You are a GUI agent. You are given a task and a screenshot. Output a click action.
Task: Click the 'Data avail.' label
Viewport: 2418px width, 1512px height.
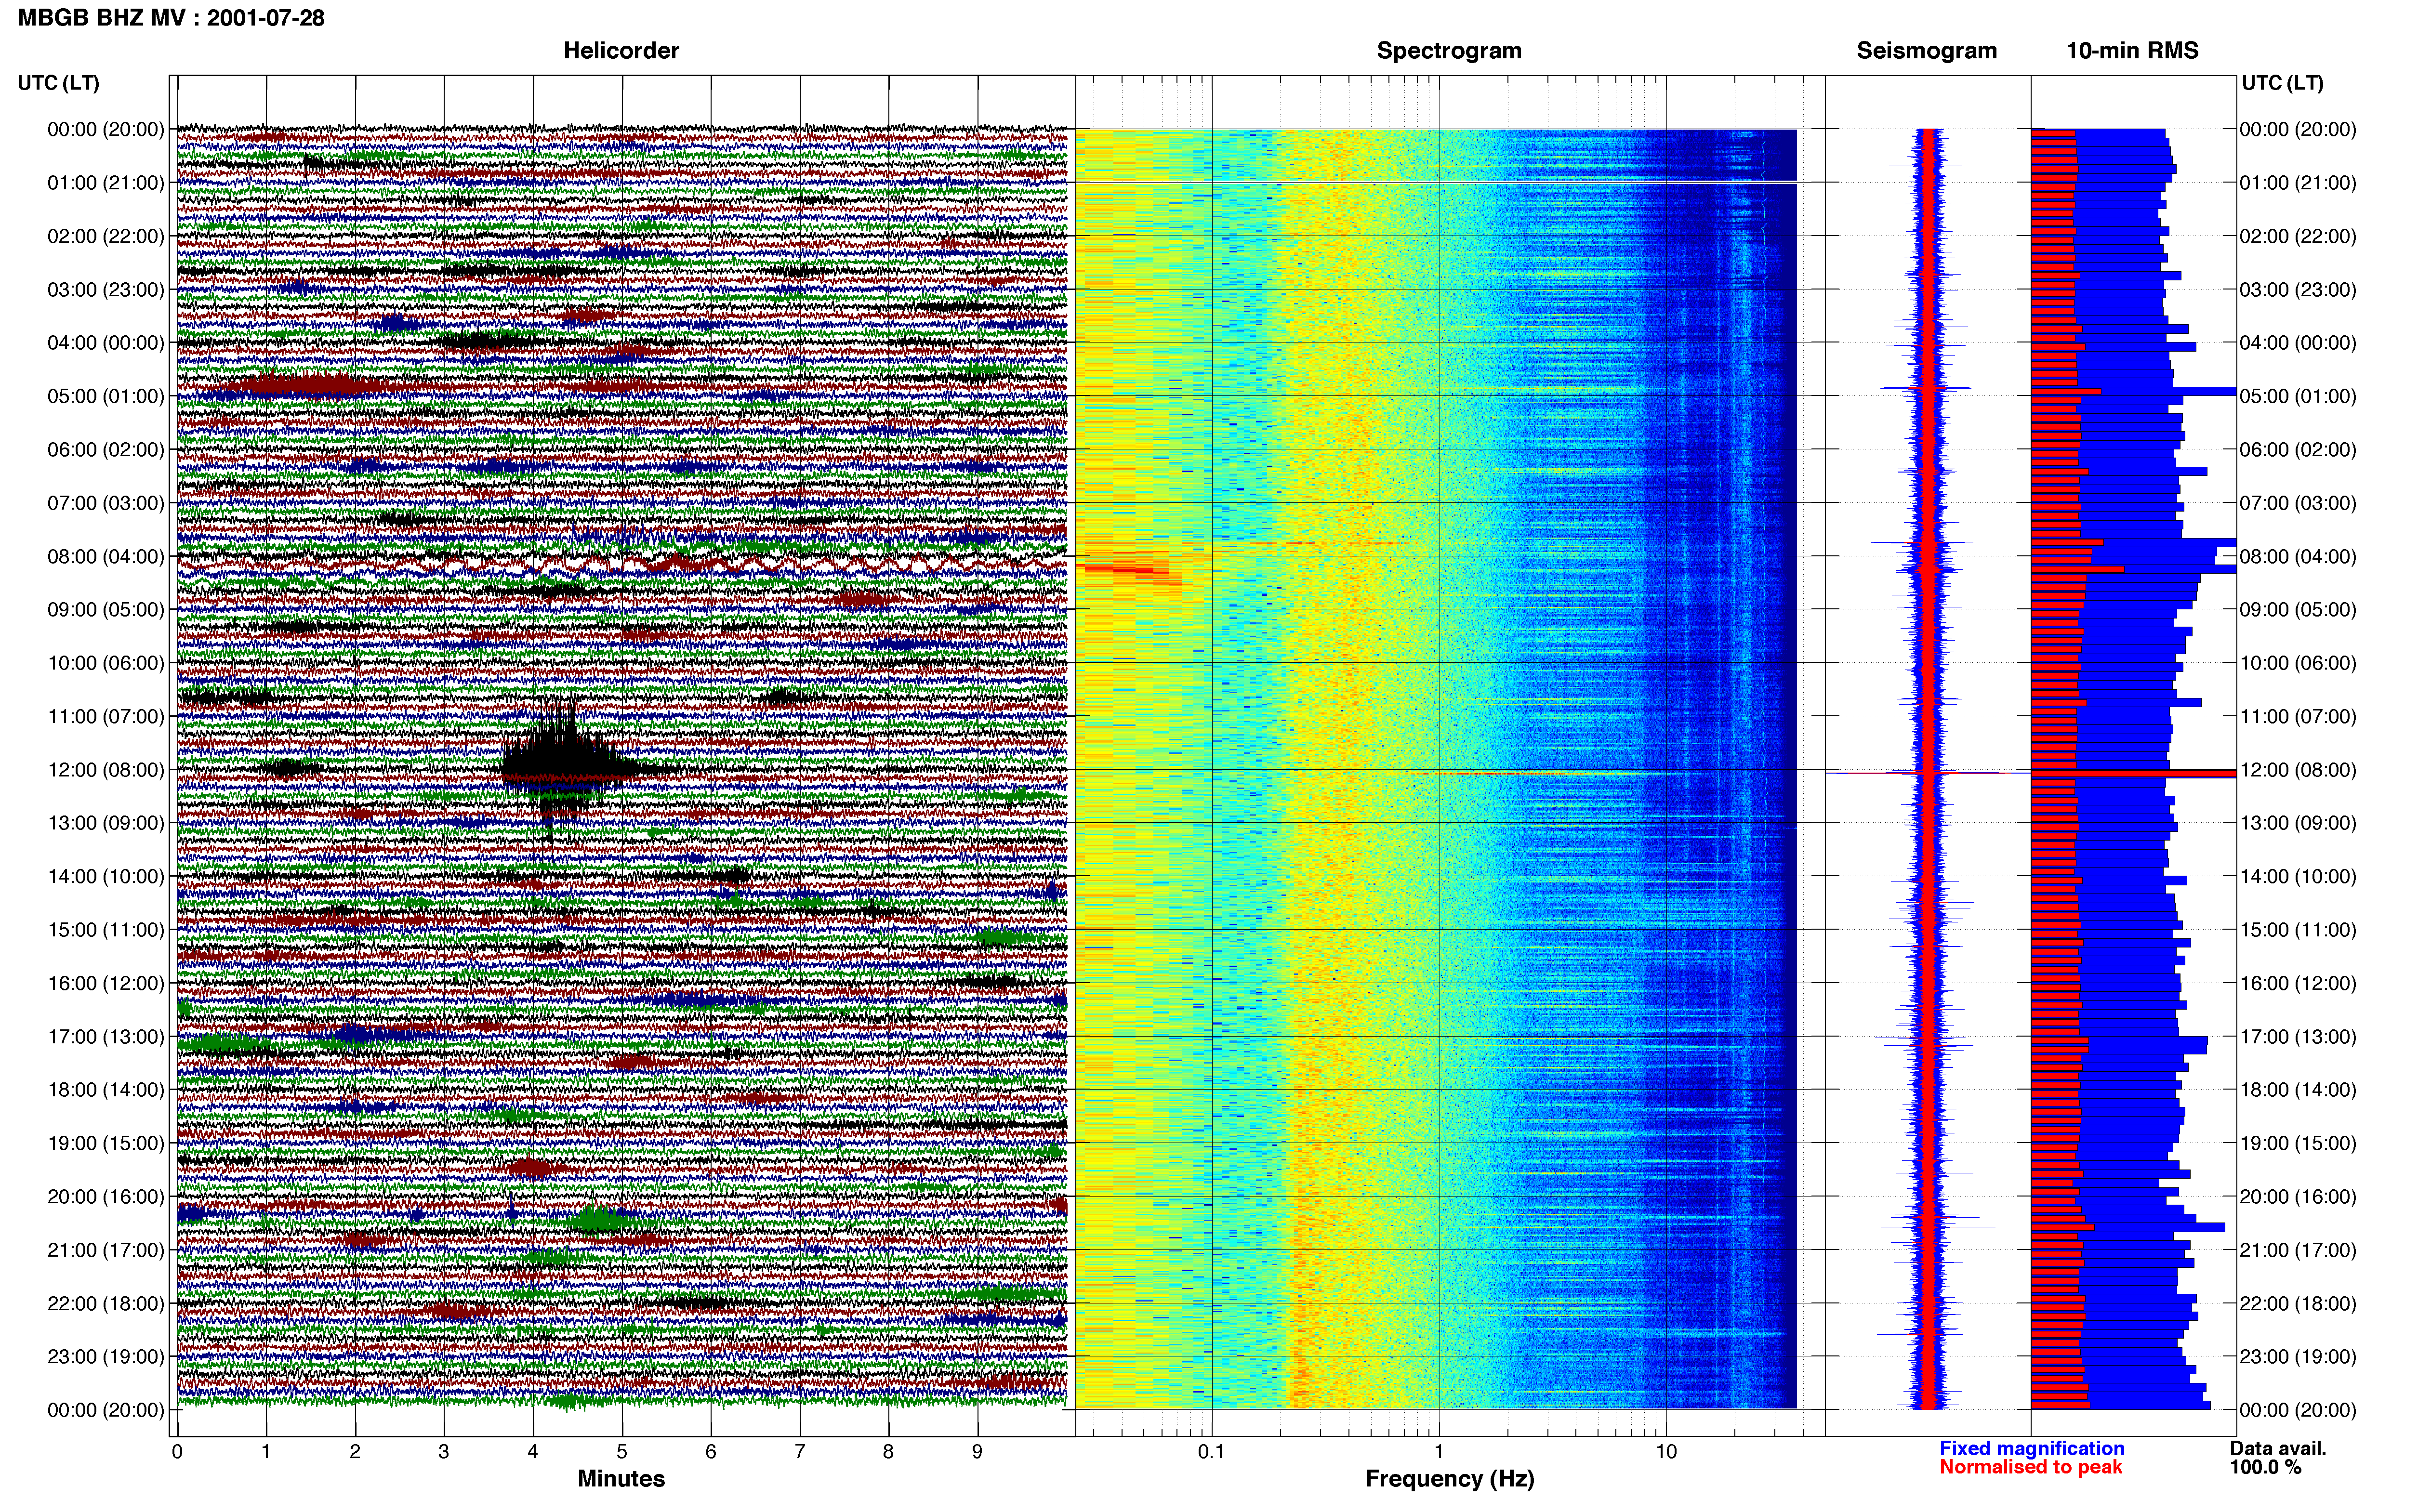click(x=2278, y=1449)
